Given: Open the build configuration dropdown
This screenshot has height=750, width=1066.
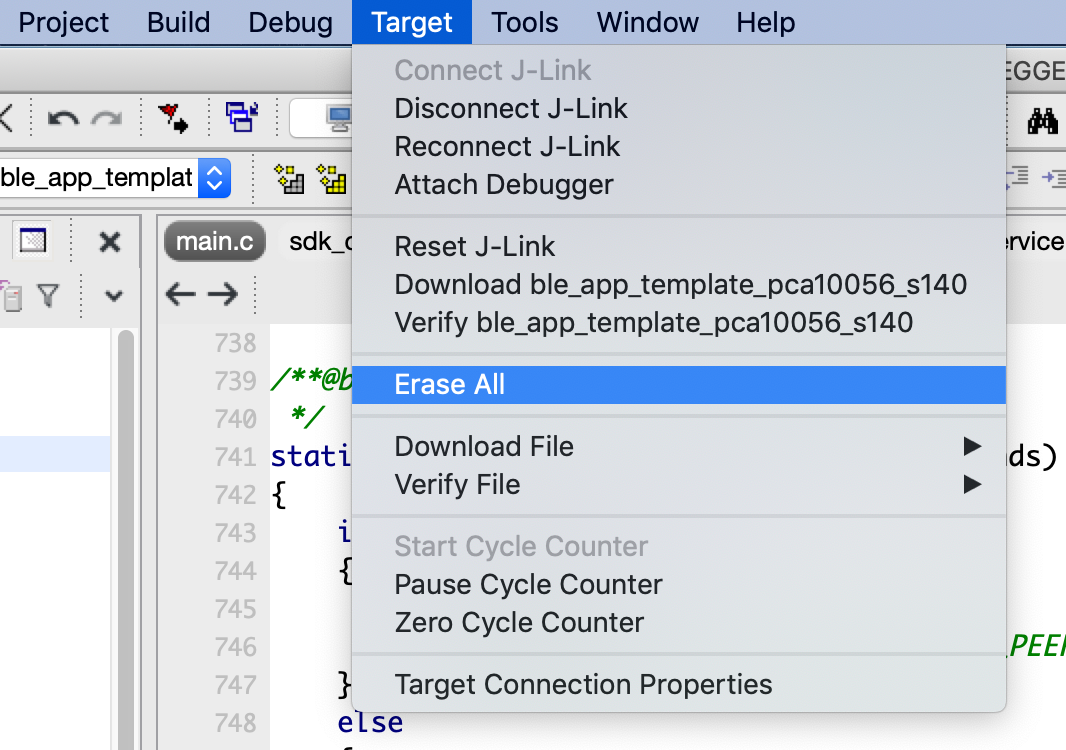Looking at the screenshot, I should pos(214,178).
